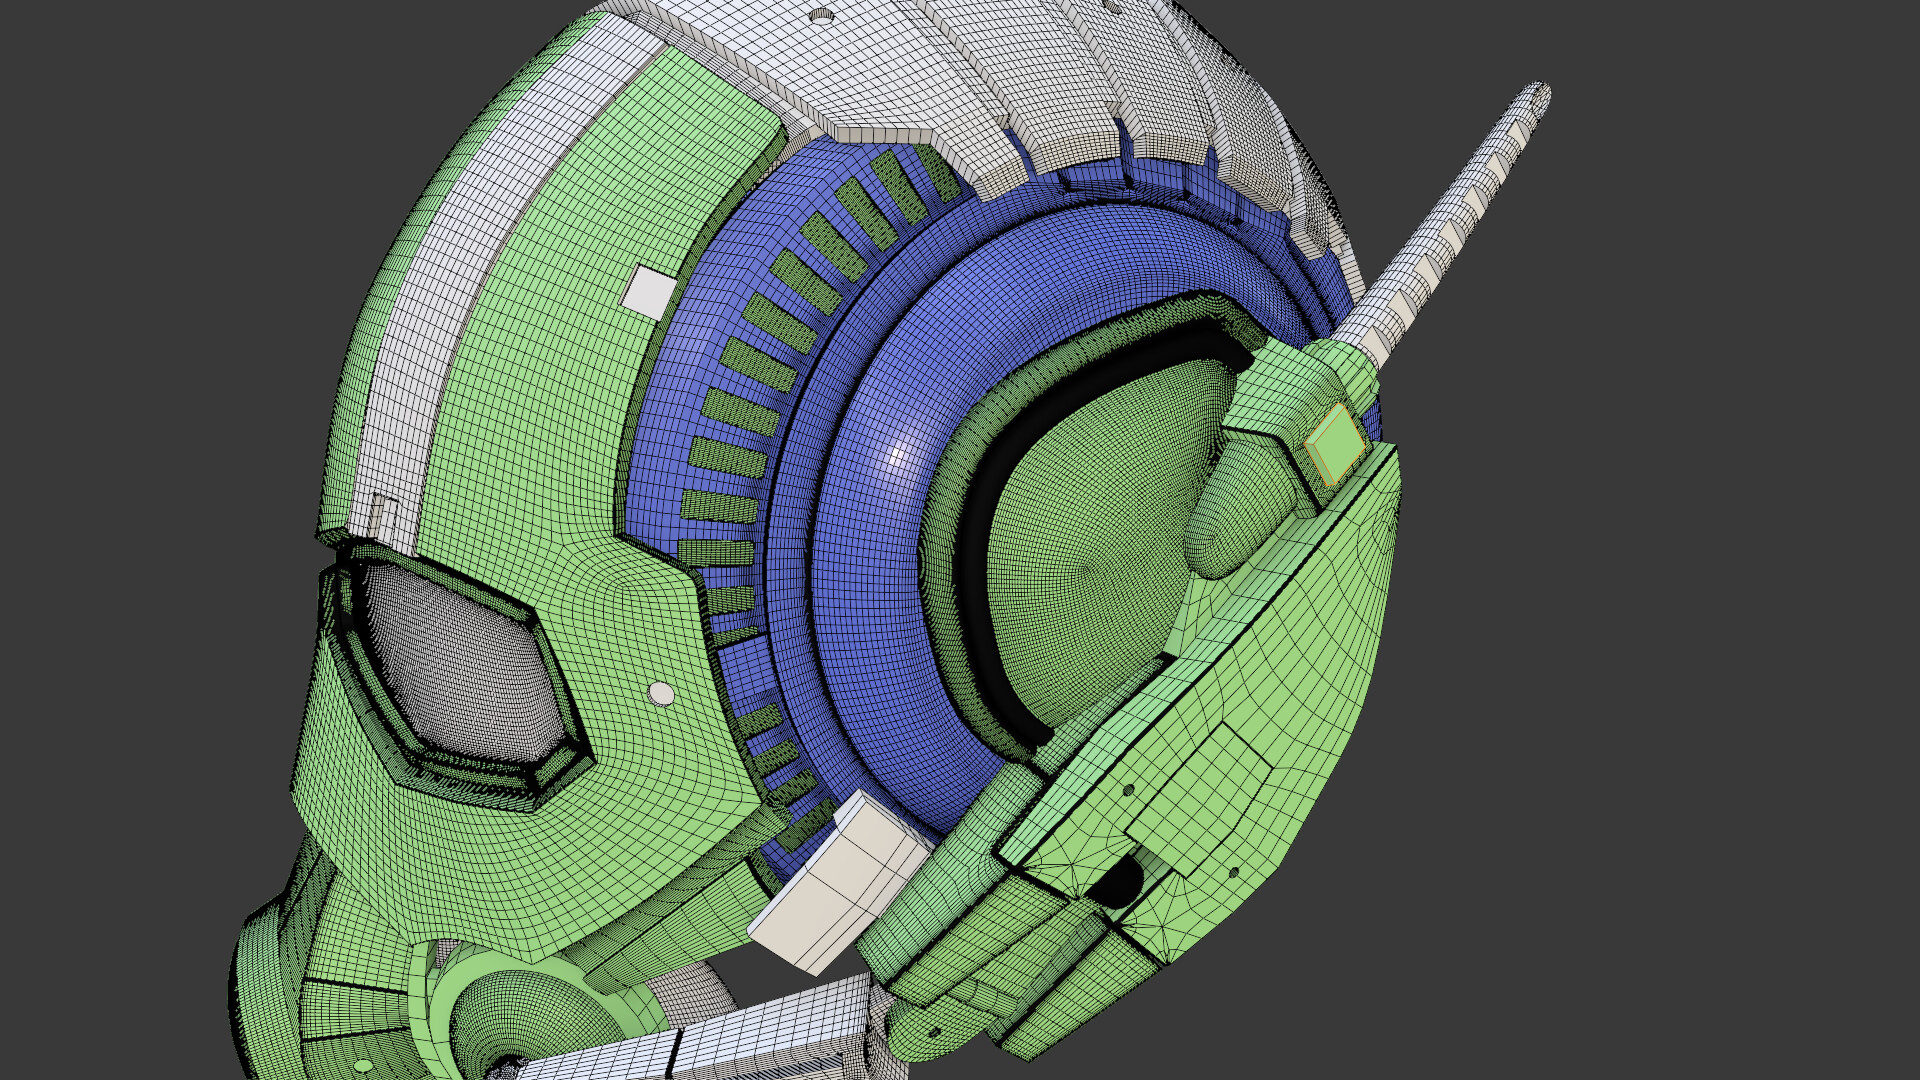
Task: Click the small white square patch on green helmet panel
Action: coord(649,293)
